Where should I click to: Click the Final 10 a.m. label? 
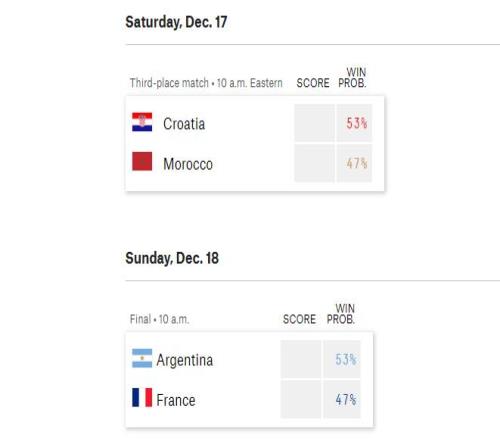159,319
